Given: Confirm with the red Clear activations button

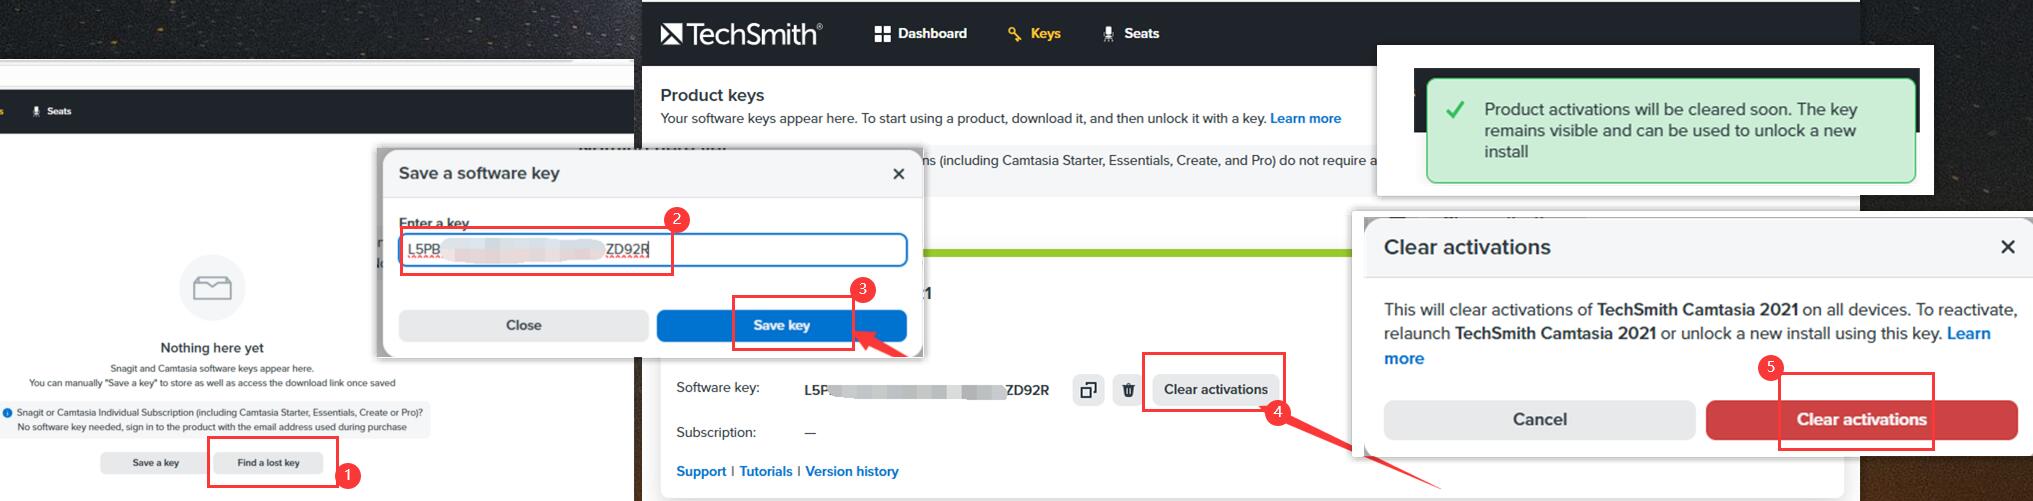Looking at the screenshot, I should coord(1861,420).
